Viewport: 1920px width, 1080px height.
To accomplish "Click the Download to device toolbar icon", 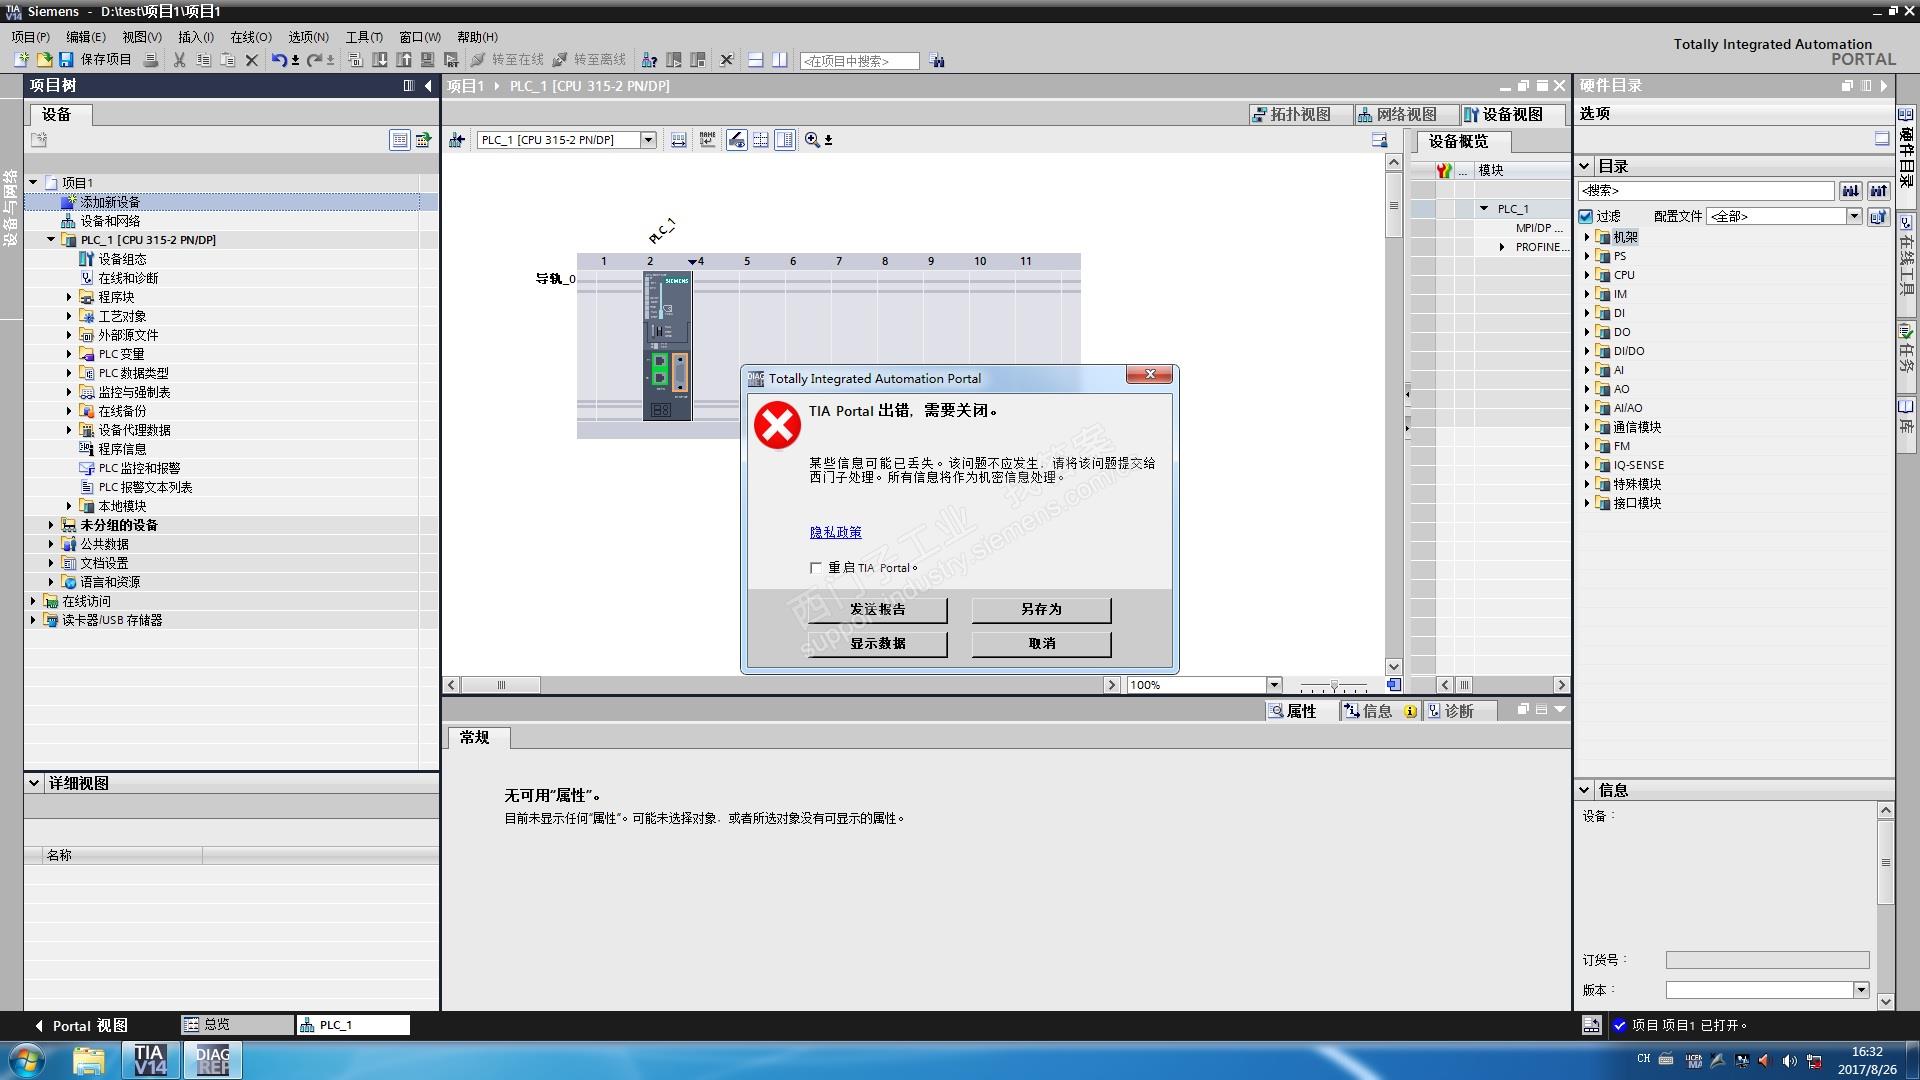I will [380, 60].
